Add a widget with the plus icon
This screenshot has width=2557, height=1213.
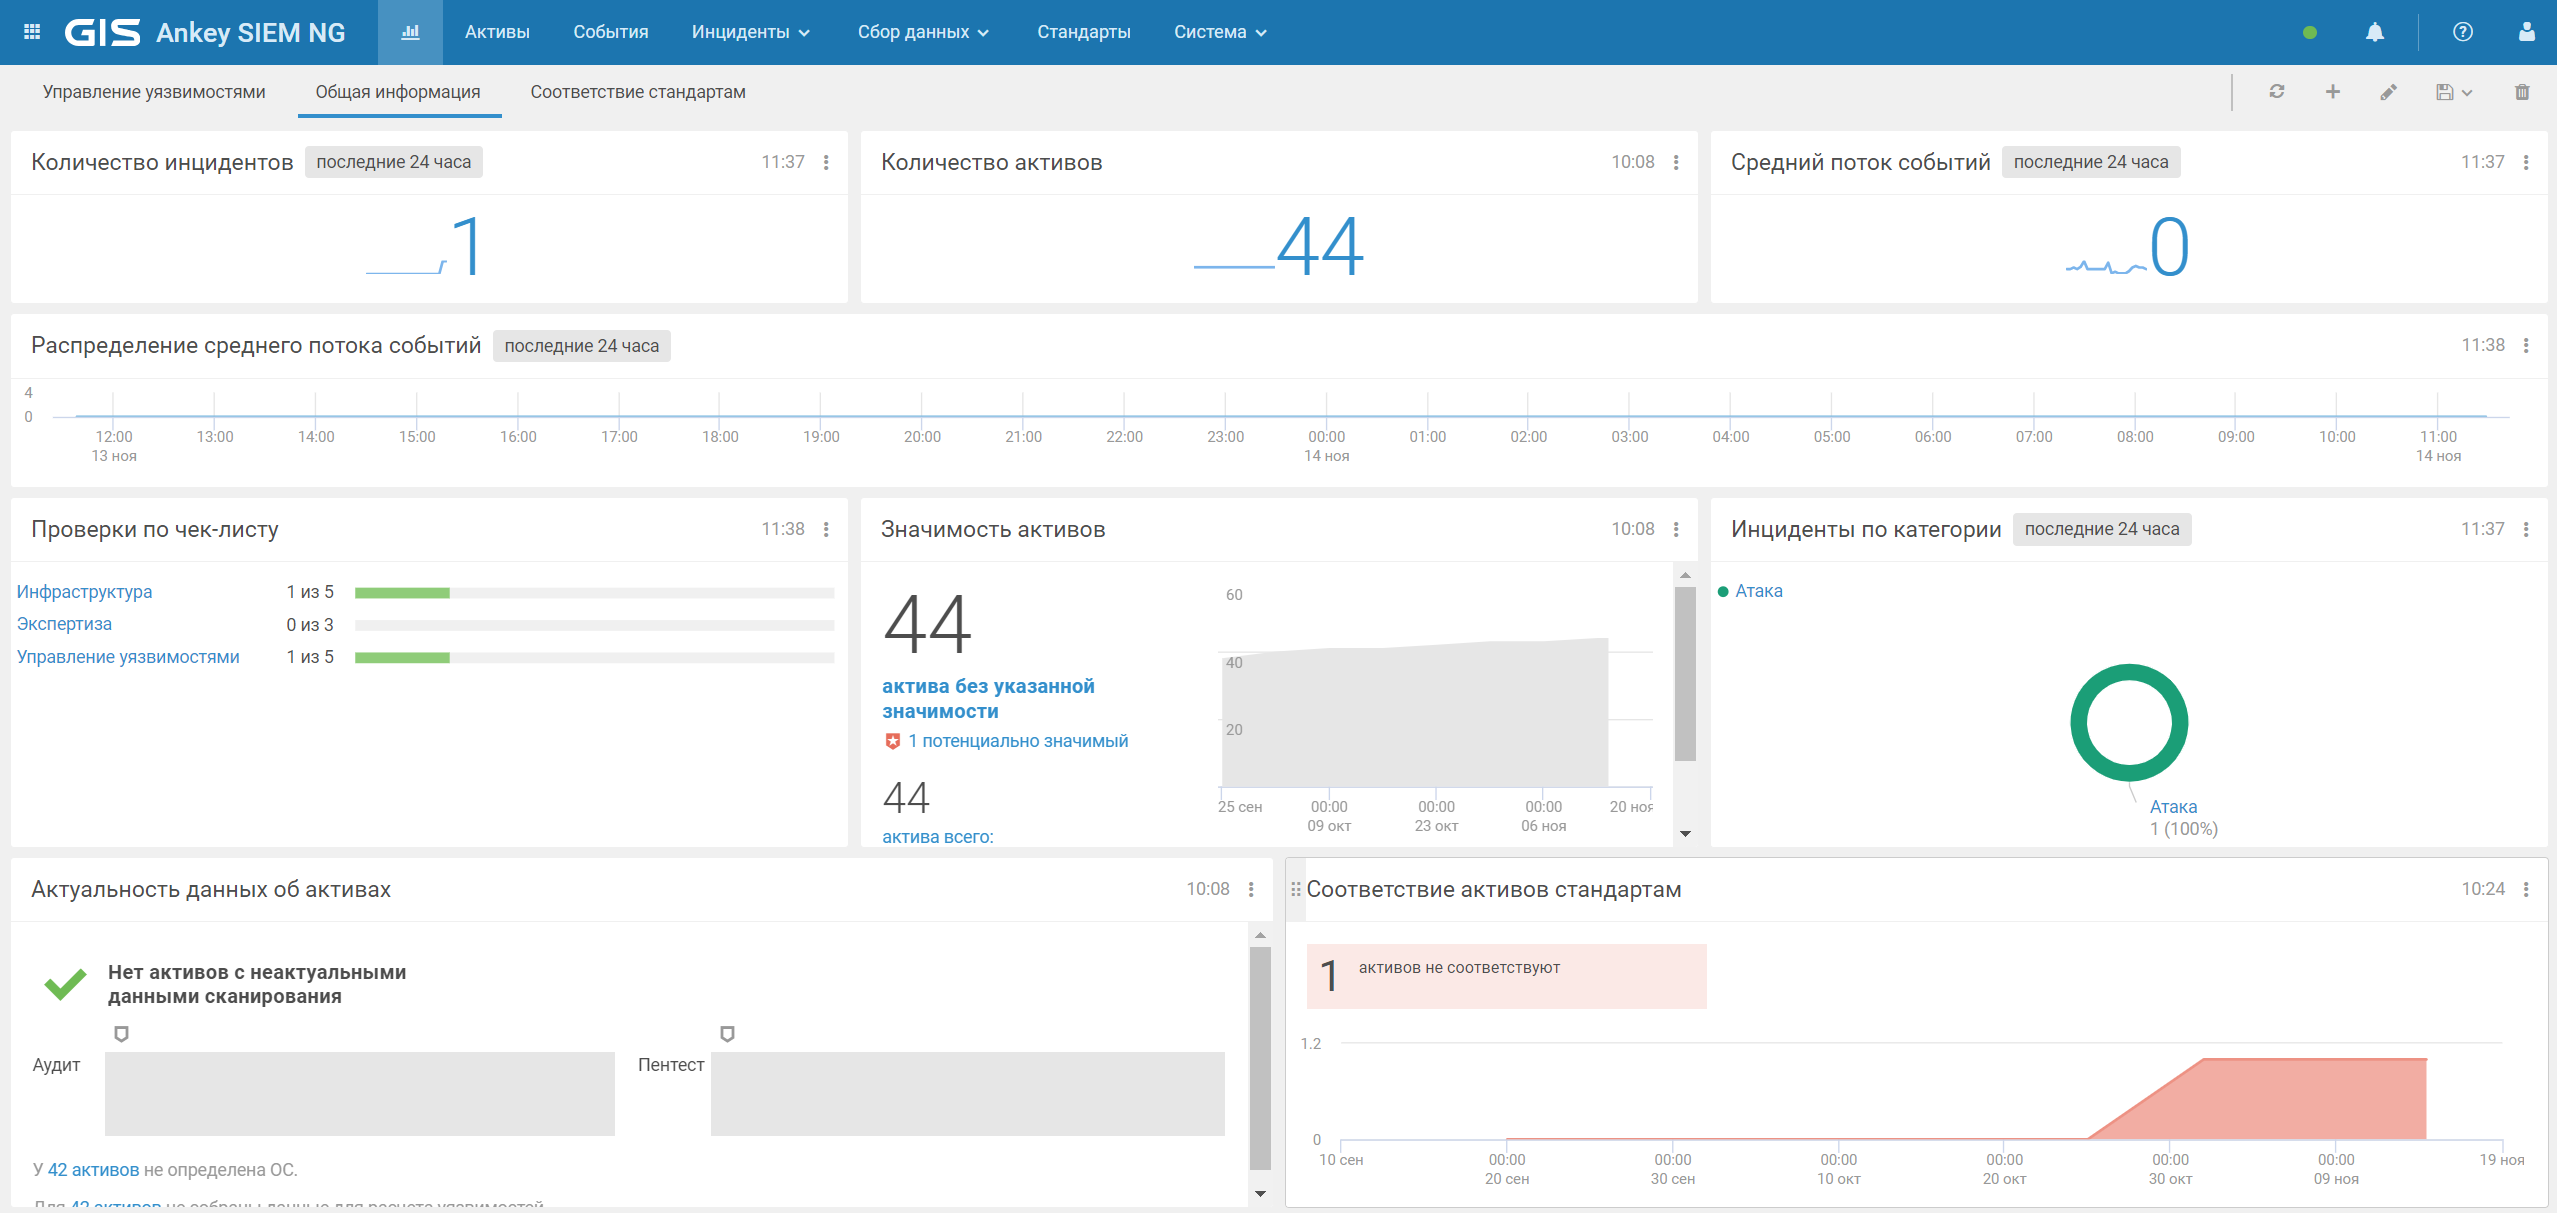click(2332, 92)
